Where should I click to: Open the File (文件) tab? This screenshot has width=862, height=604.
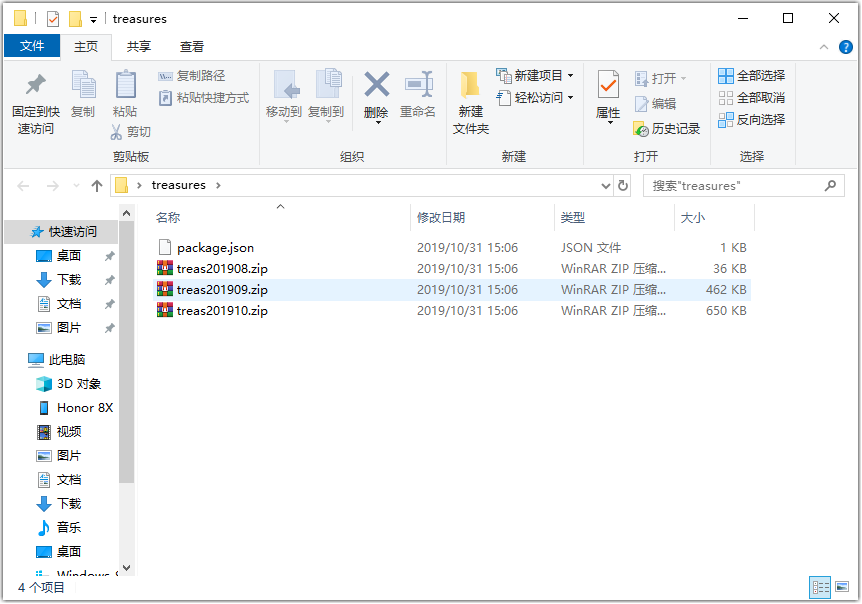pyautogui.click(x=32, y=46)
